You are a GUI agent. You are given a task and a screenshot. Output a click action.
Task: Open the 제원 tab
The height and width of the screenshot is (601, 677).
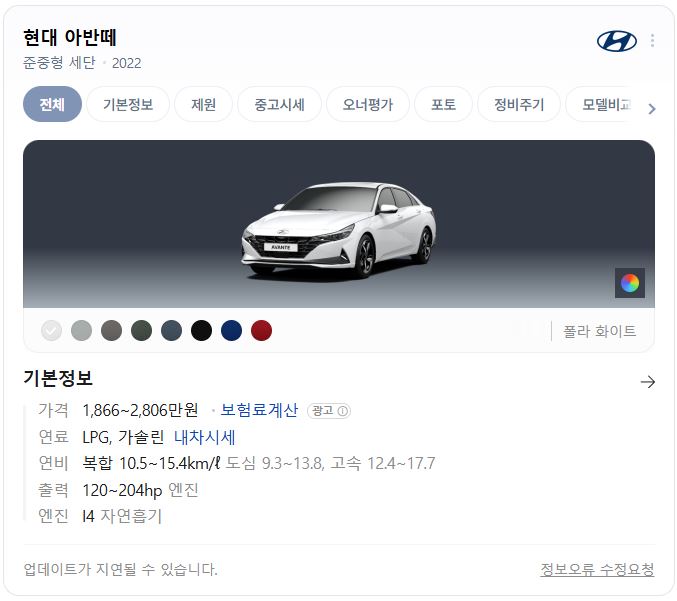coord(203,104)
